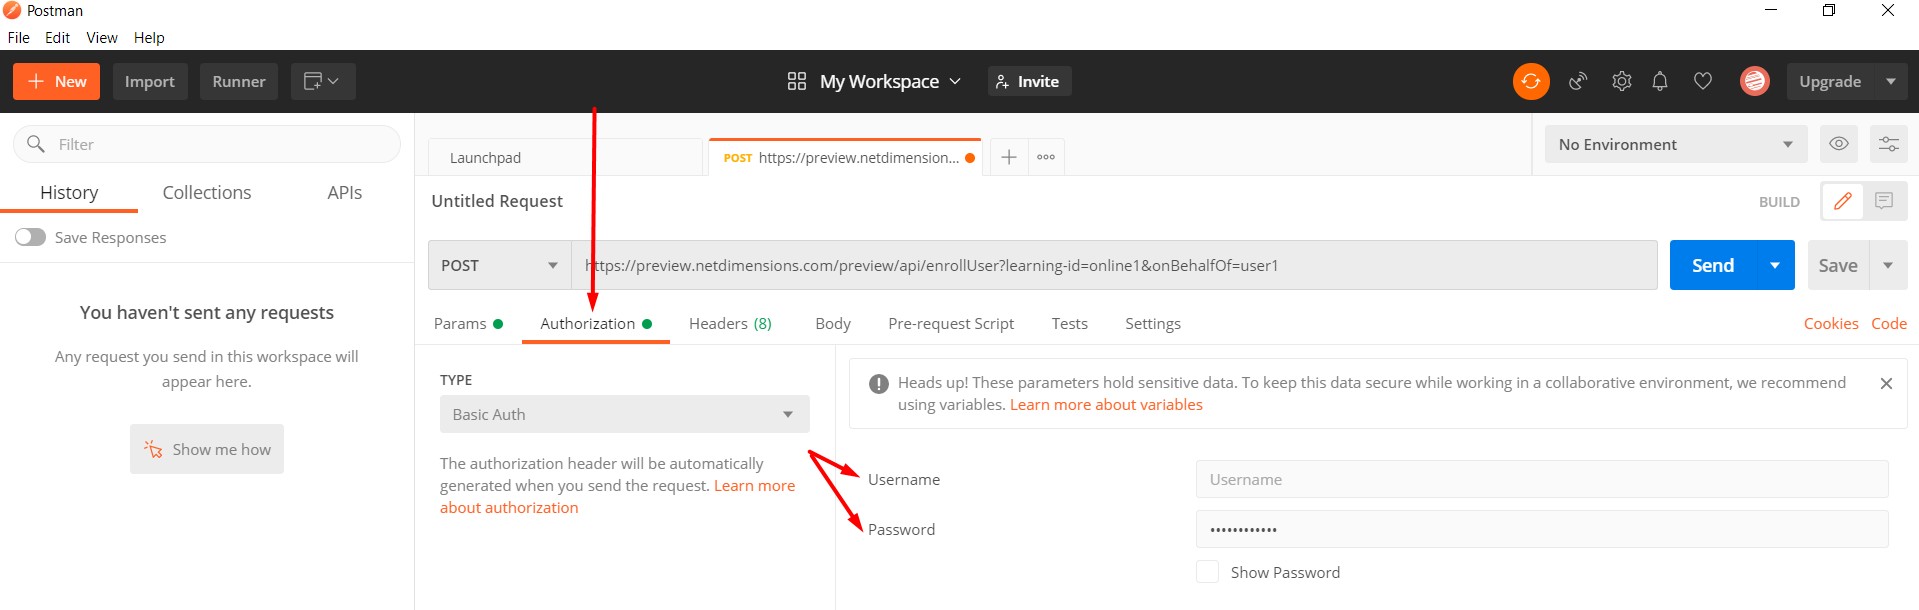Open the Cookies link
This screenshot has height=610, width=1919.
pyautogui.click(x=1831, y=324)
